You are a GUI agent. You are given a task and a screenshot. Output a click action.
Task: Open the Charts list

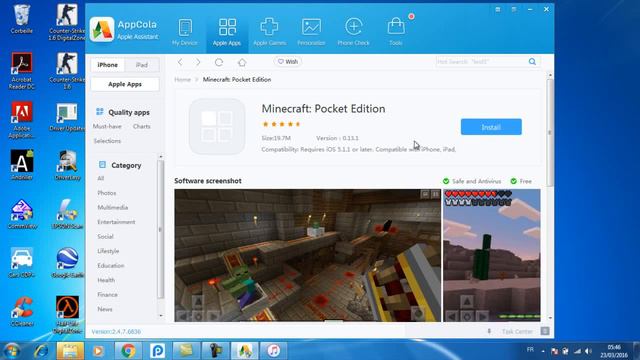pyautogui.click(x=142, y=127)
